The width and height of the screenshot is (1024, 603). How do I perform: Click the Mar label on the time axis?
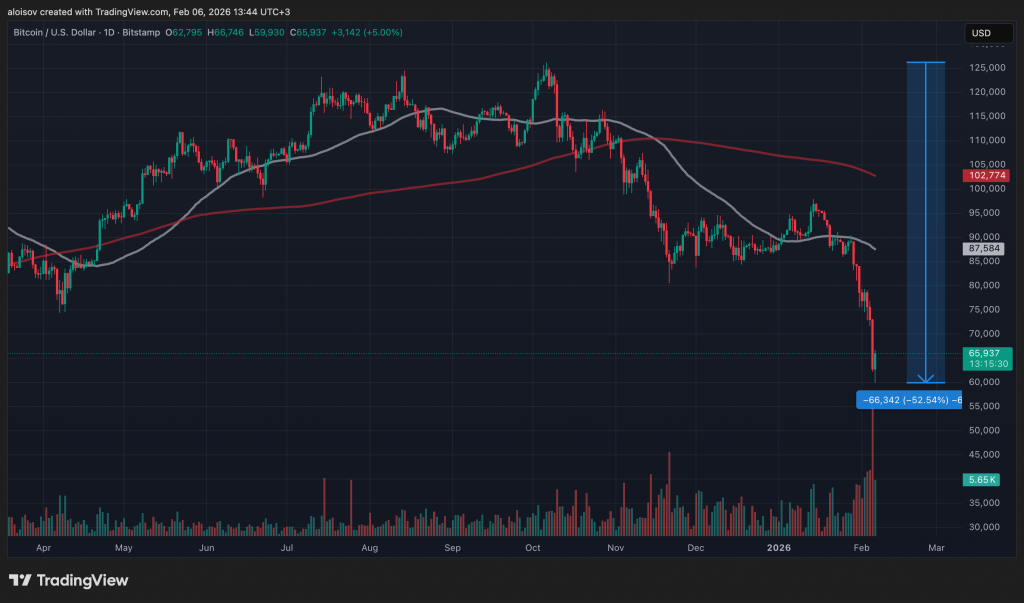(x=936, y=548)
